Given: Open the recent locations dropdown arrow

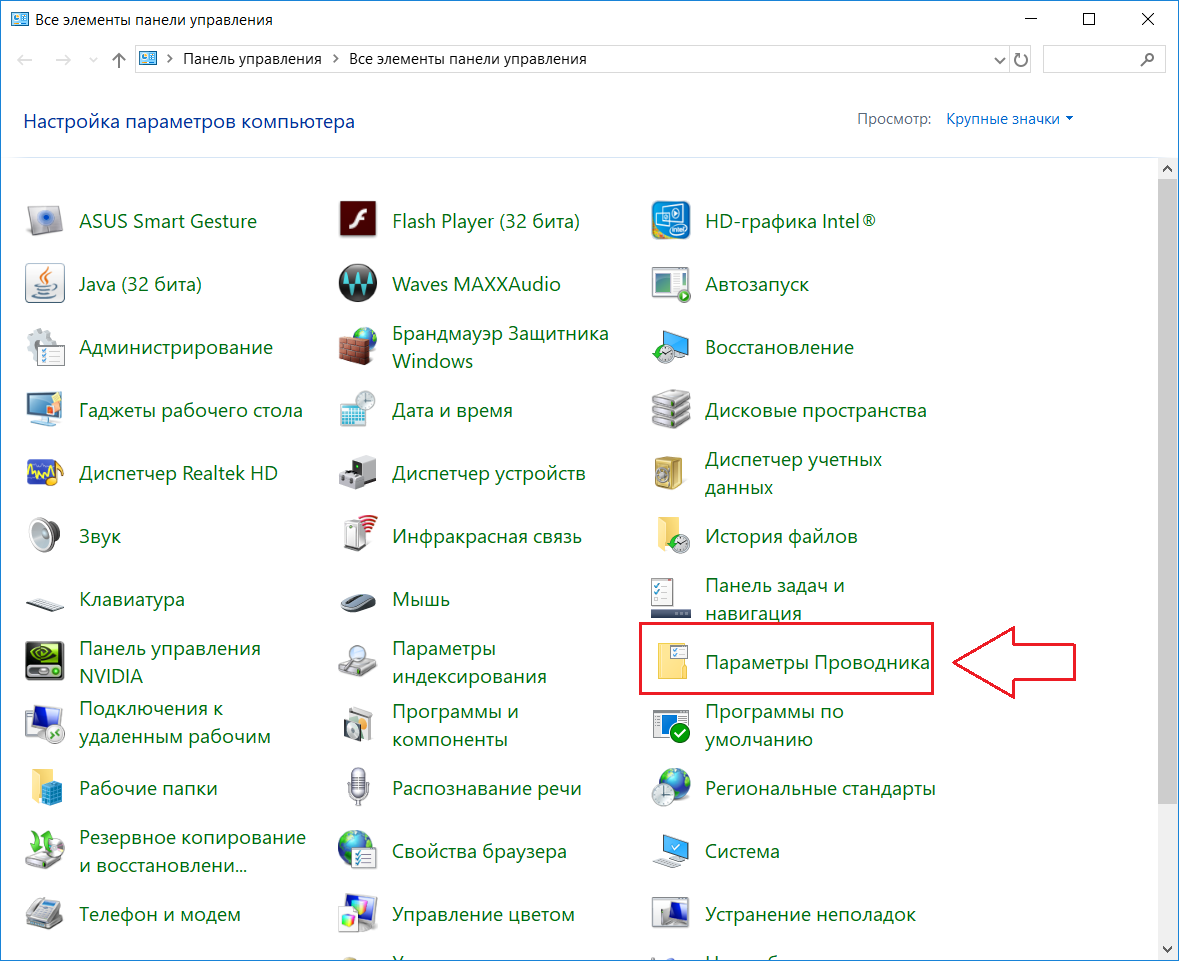Looking at the screenshot, I should [93, 59].
